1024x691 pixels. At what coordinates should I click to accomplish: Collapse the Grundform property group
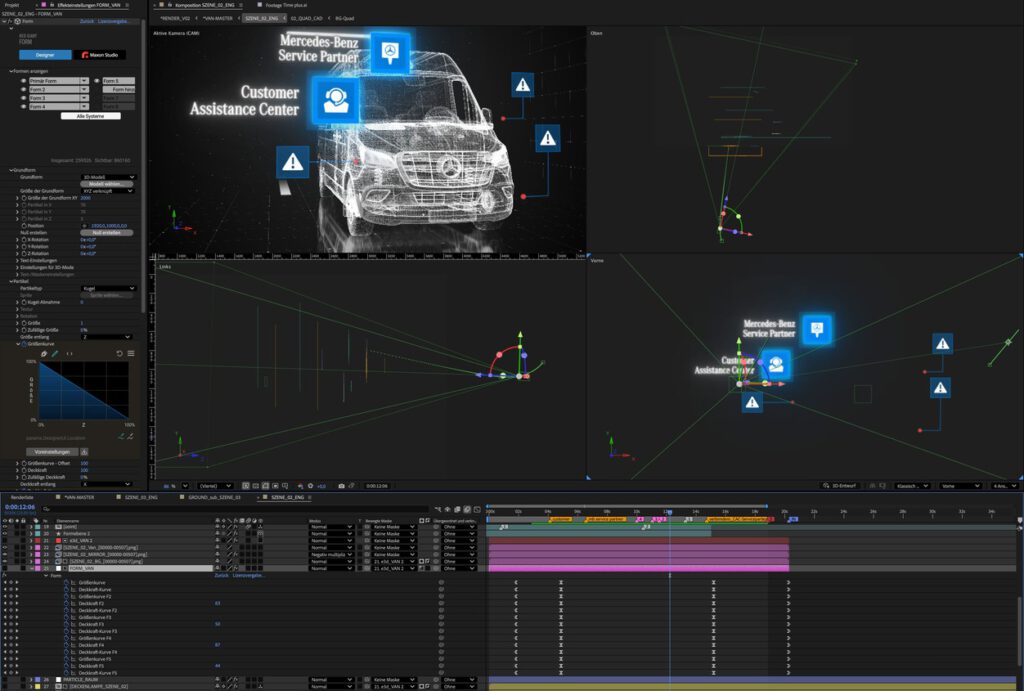tap(13, 168)
